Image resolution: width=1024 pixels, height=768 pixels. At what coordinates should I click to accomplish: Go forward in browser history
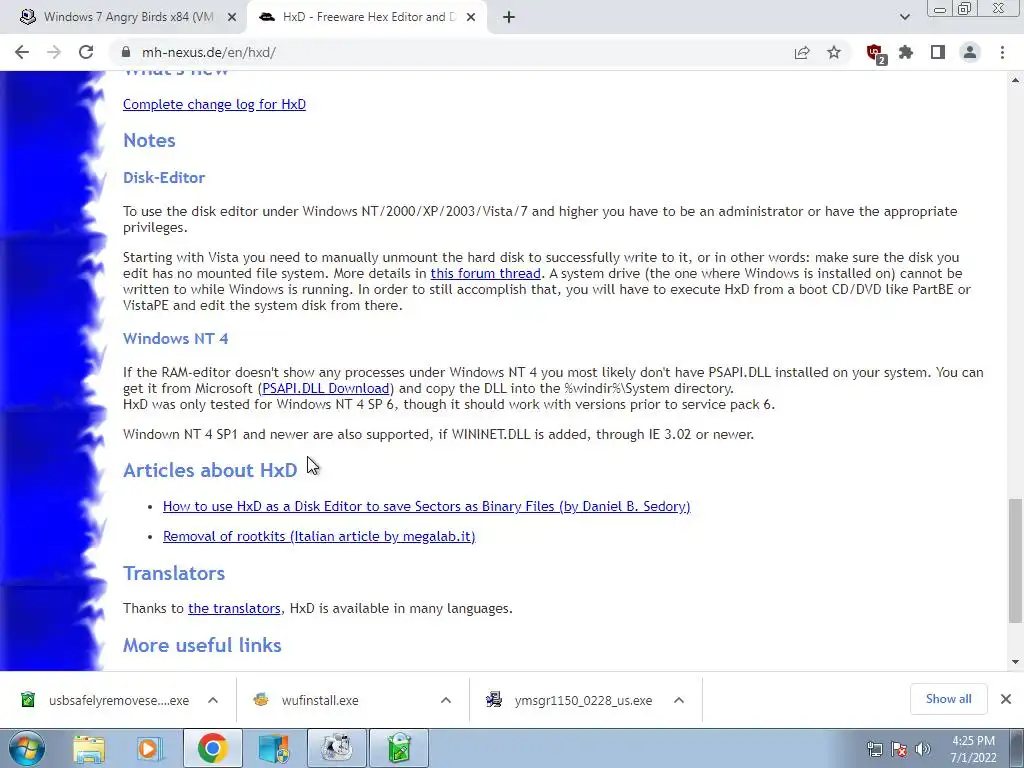coord(54,52)
